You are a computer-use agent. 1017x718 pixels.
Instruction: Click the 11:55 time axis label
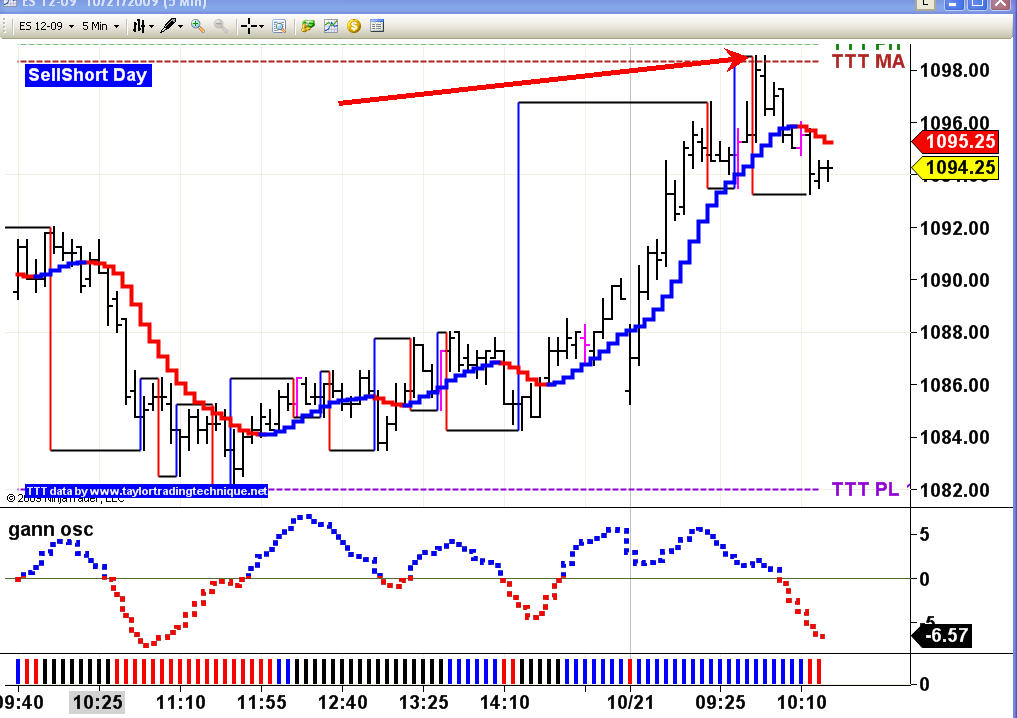262,702
